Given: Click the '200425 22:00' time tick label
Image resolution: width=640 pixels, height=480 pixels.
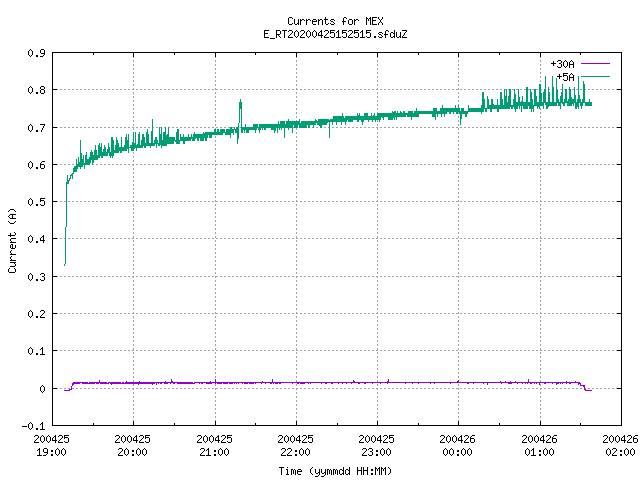Looking at the screenshot, I should pyautogui.click(x=296, y=446).
